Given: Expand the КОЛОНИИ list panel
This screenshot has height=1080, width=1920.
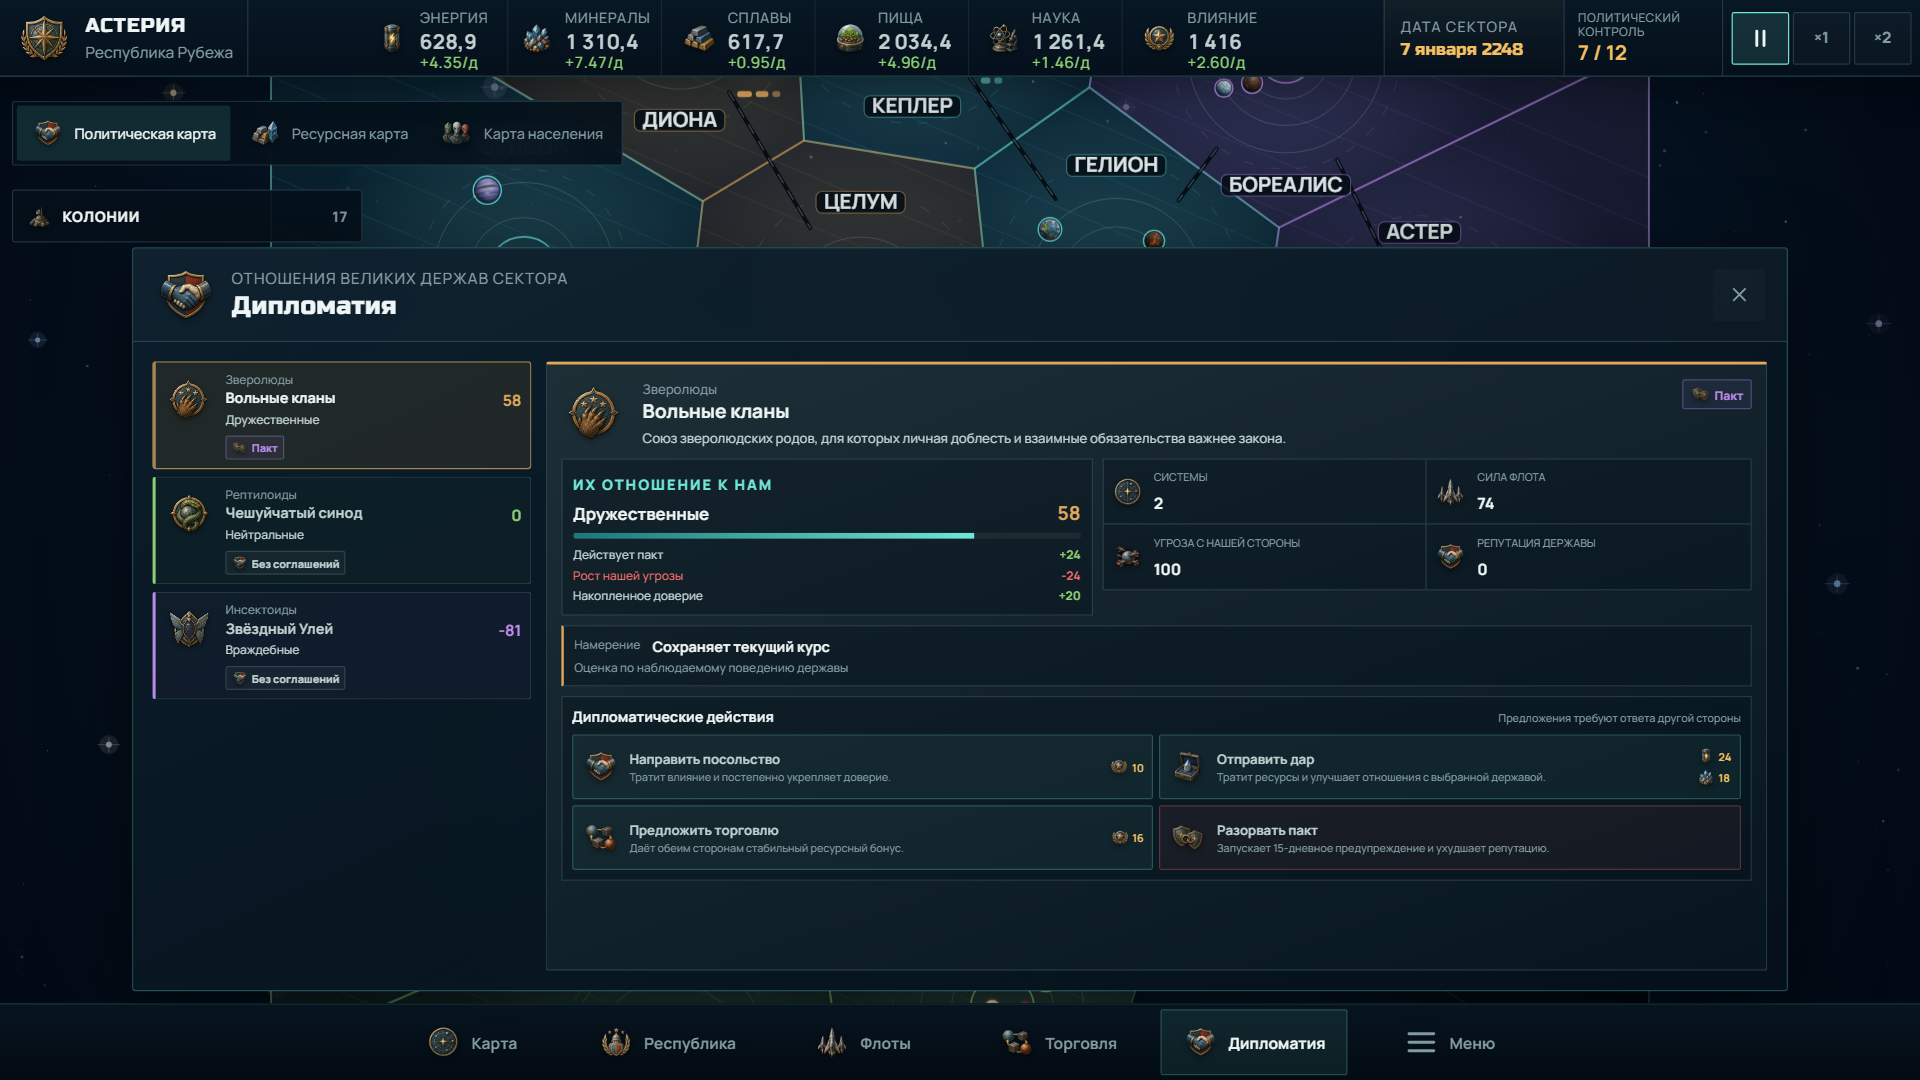Looking at the screenshot, I should [x=187, y=216].
